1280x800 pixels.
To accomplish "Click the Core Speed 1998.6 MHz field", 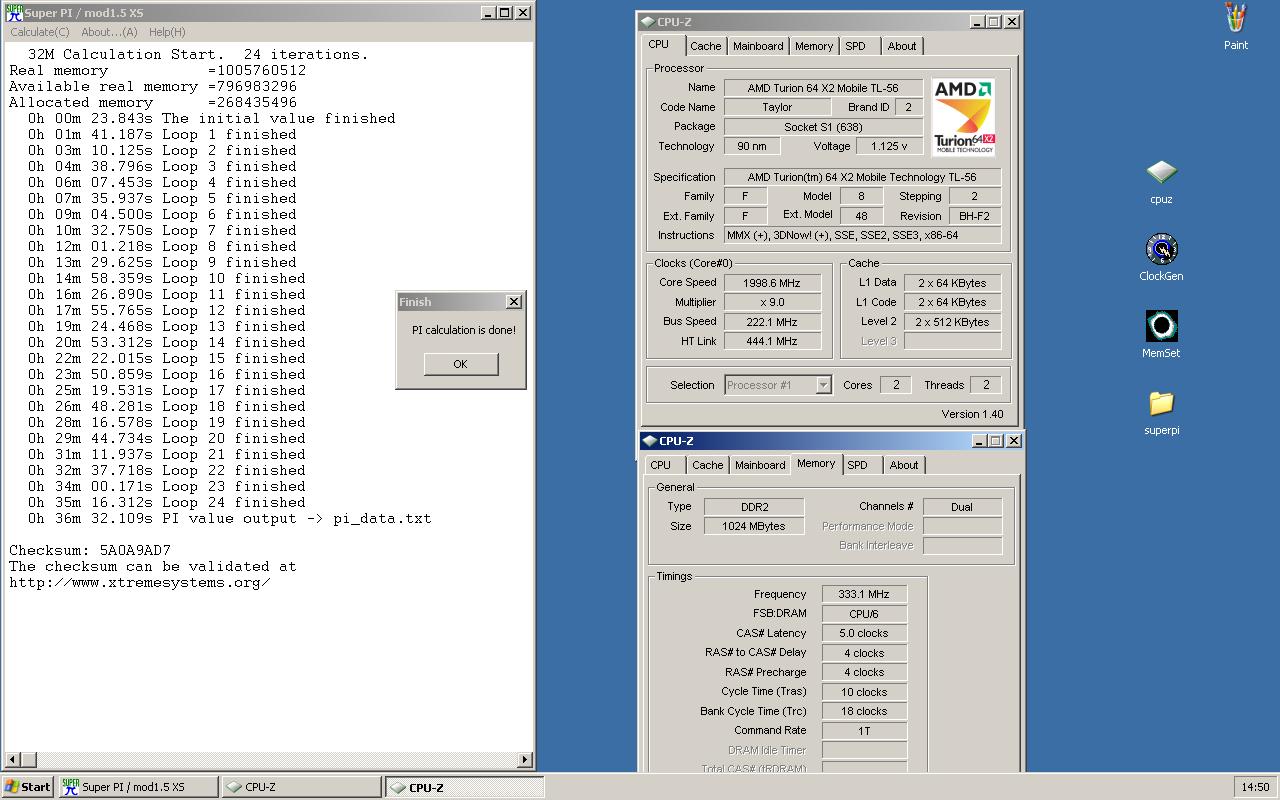I will (x=774, y=283).
